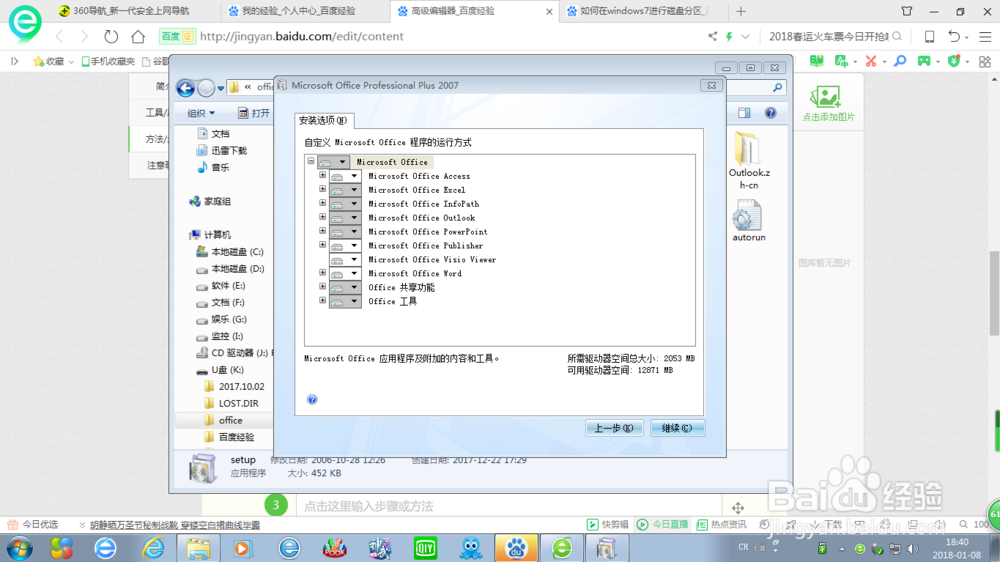The width and height of the screenshot is (1000, 562).
Task: Click the browser home icon
Action: [x=138, y=36]
